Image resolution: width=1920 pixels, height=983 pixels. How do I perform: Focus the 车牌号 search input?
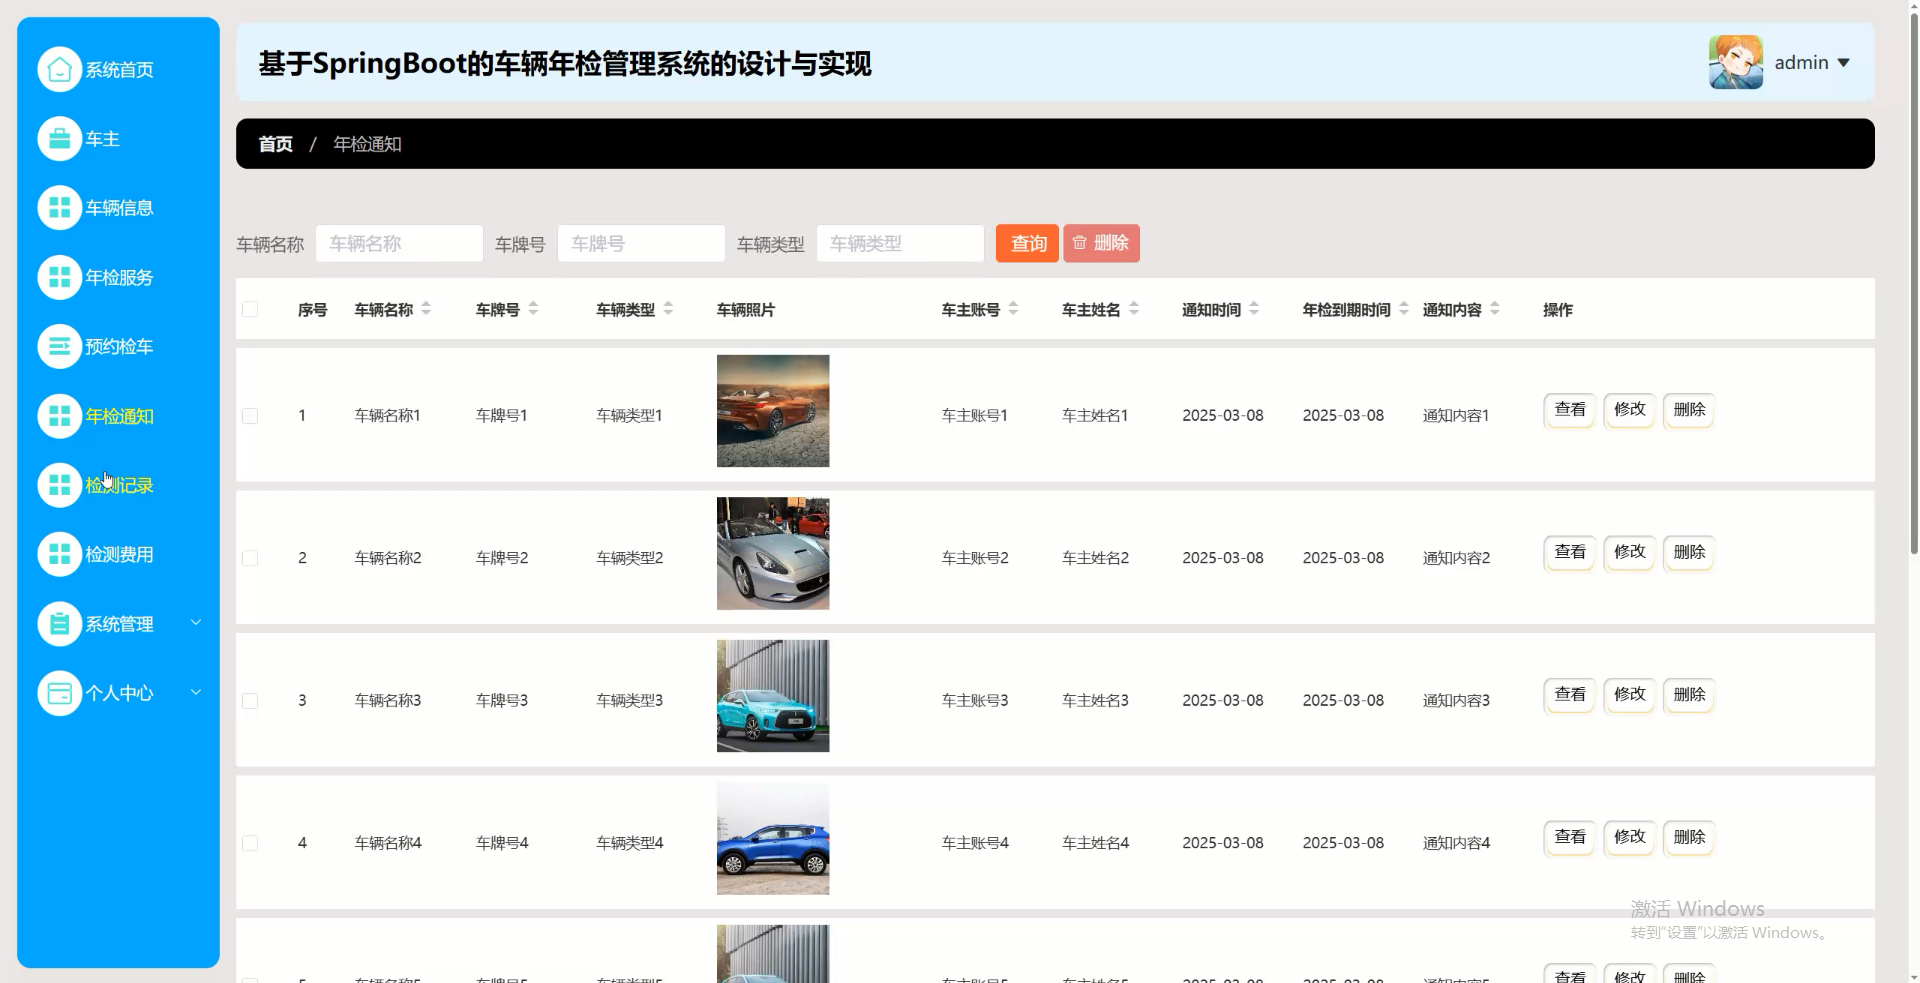click(x=641, y=243)
